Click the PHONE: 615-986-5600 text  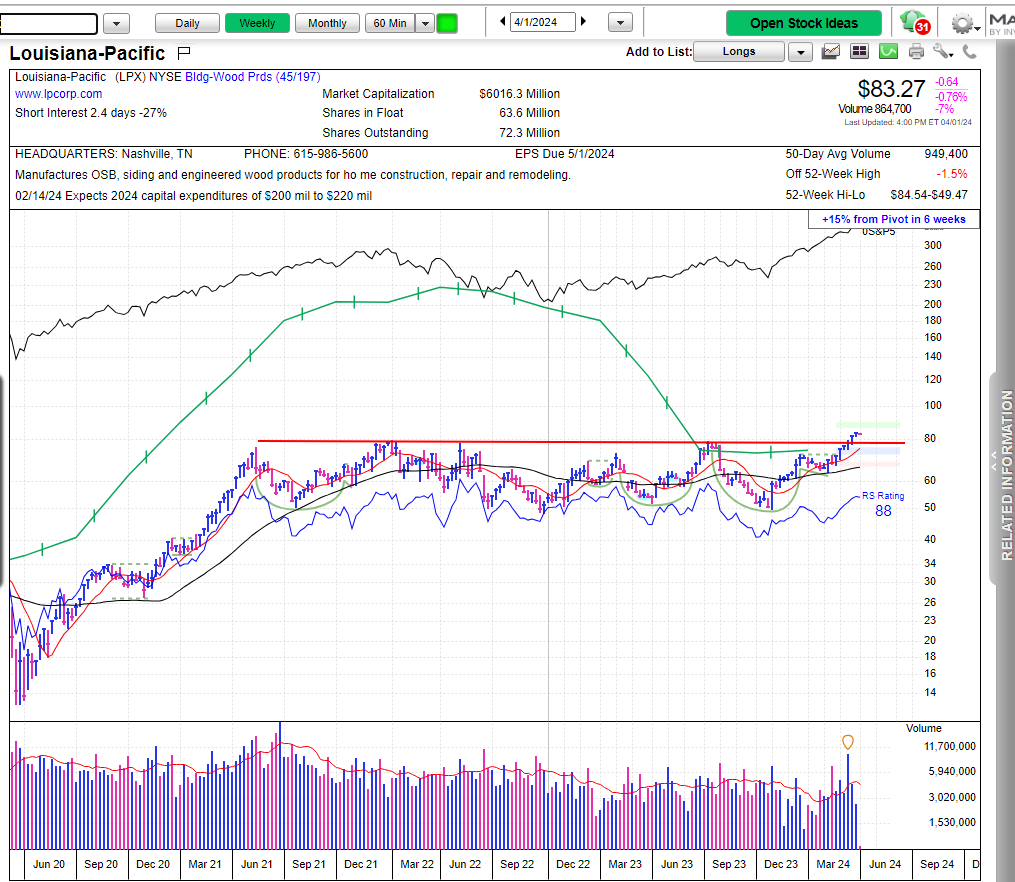pyautogui.click(x=306, y=154)
